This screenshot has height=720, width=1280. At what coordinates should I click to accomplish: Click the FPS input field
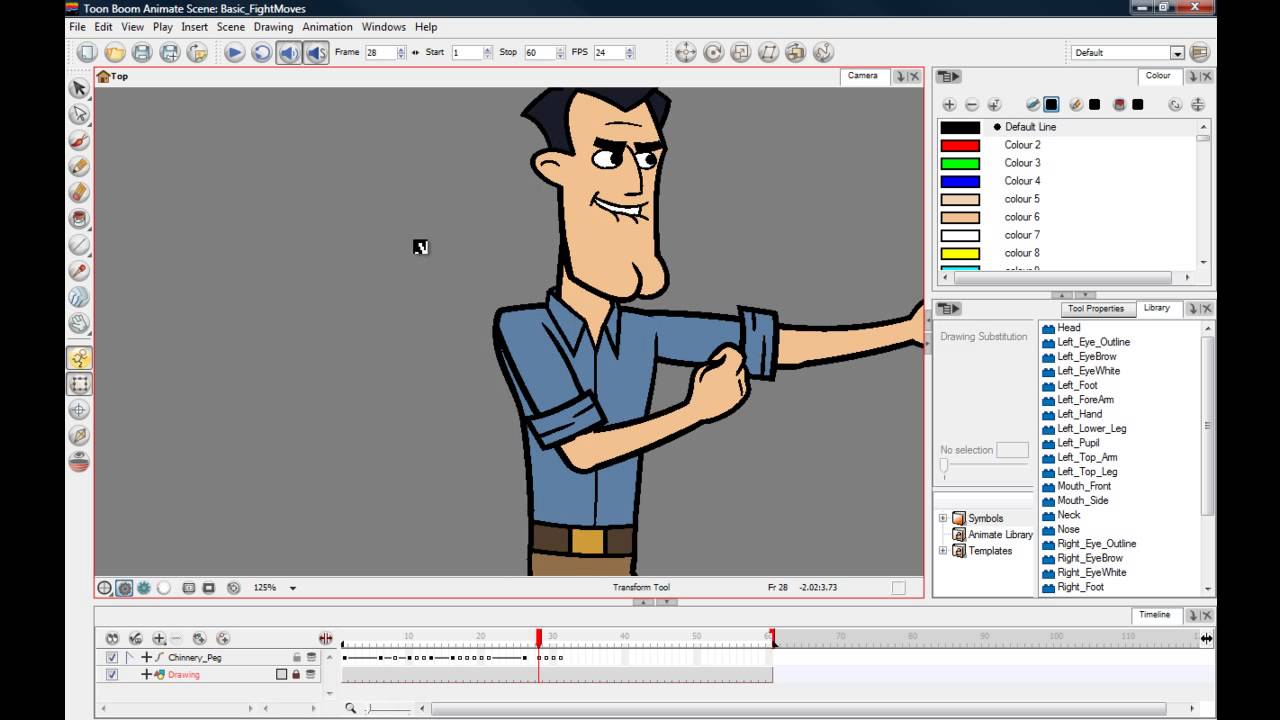point(609,53)
